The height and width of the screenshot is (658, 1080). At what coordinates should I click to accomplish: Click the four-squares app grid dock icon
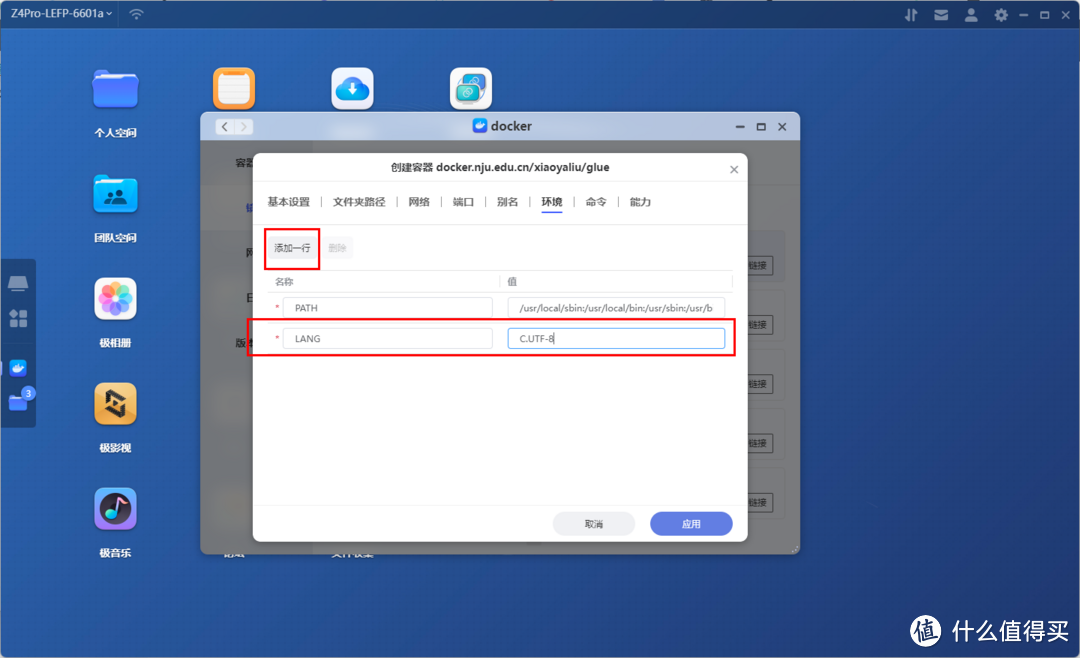[x=18, y=318]
